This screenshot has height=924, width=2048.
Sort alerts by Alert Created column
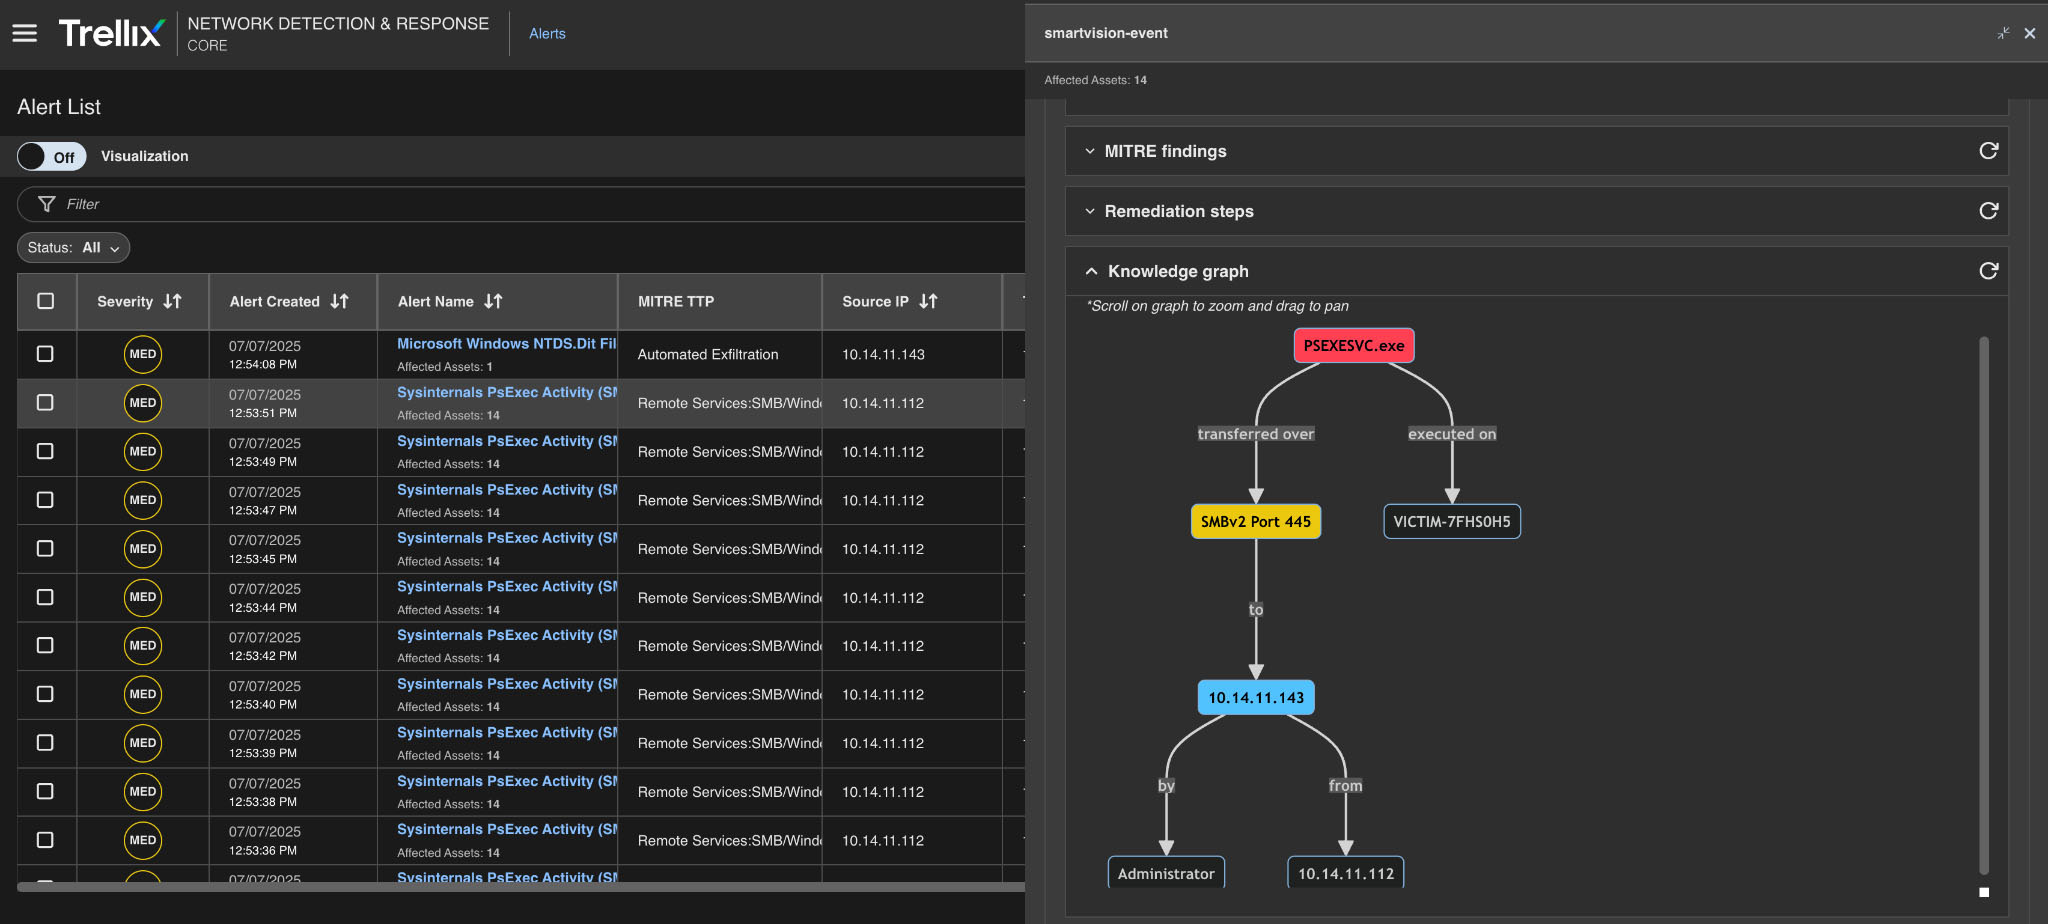[x=339, y=301]
